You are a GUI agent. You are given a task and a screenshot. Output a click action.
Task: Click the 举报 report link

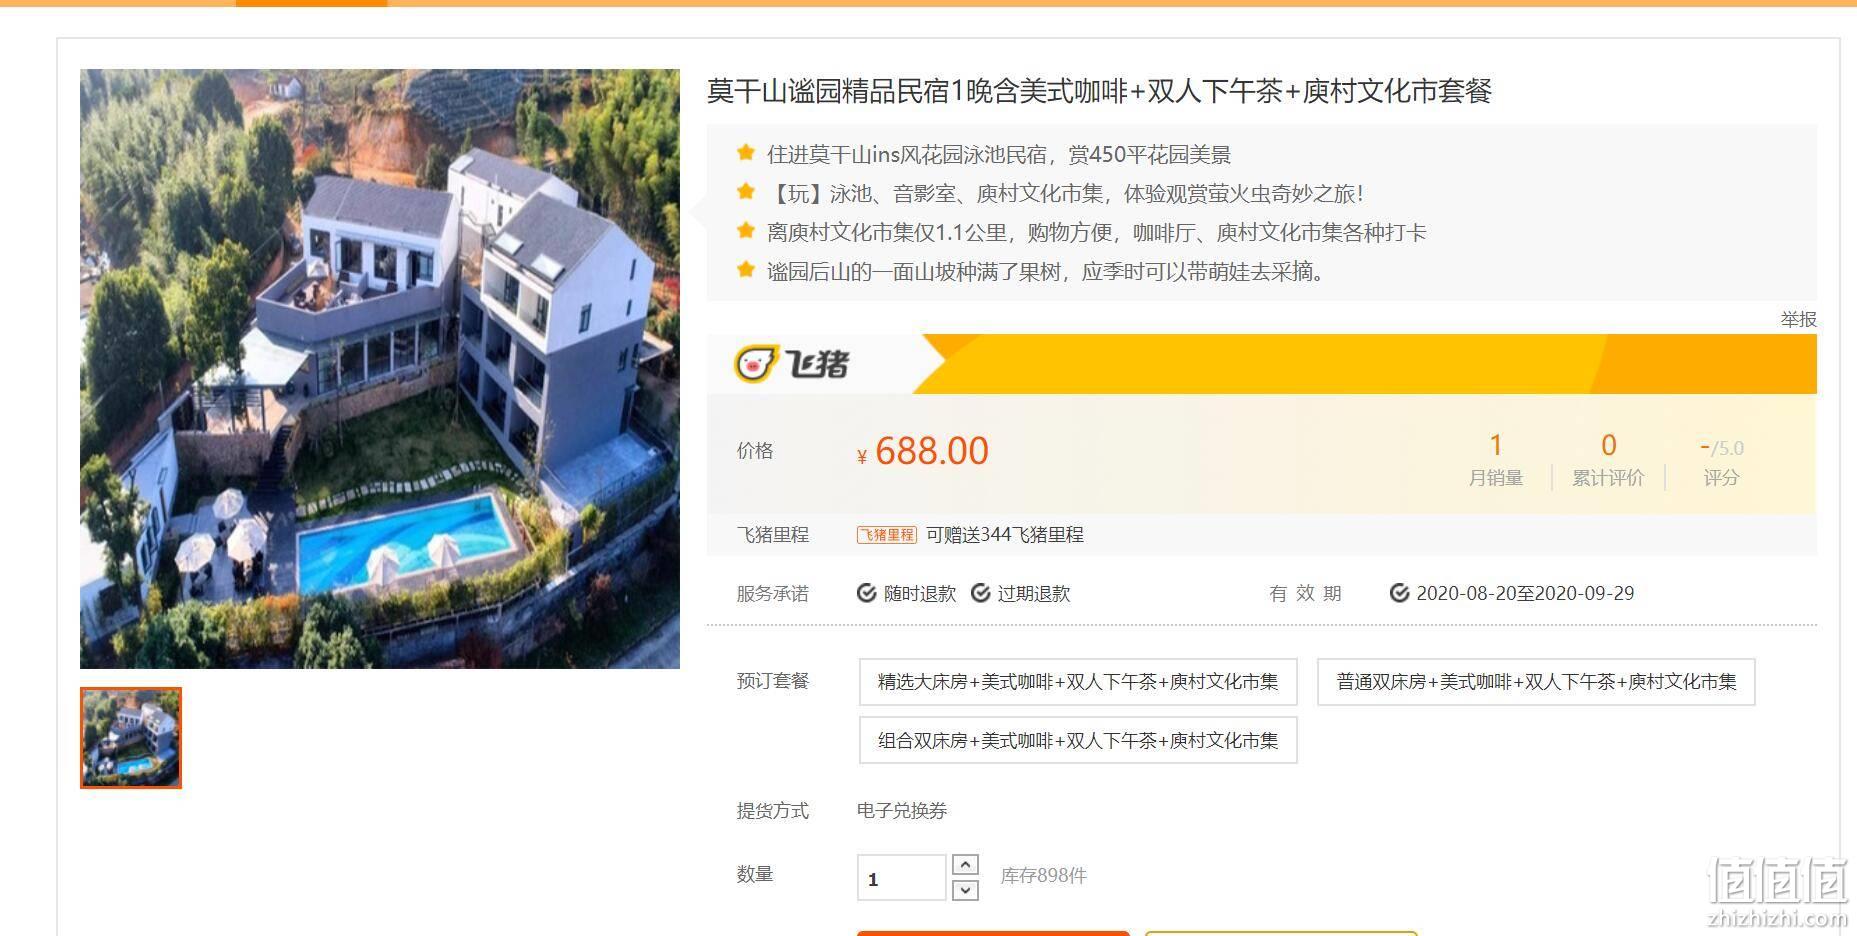(x=1798, y=320)
